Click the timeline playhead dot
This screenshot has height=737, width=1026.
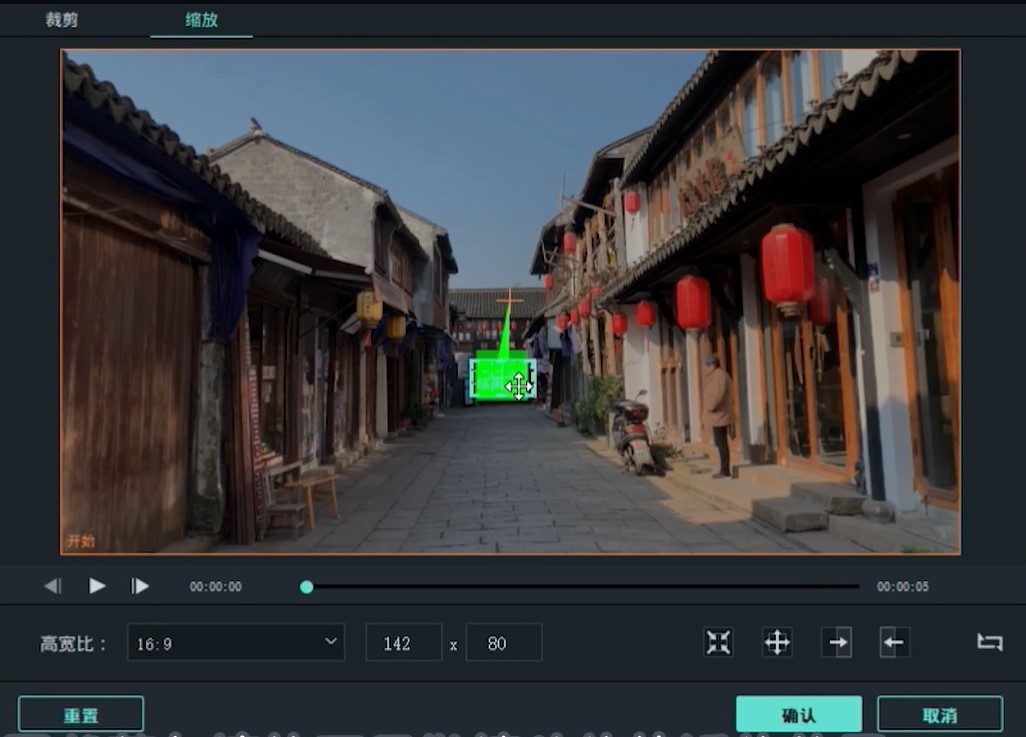(x=307, y=586)
